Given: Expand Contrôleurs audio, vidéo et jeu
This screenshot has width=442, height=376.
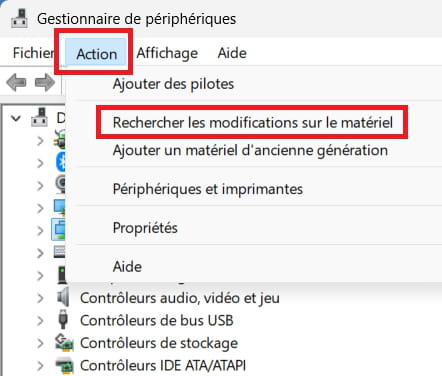Looking at the screenshot, I should click(40, 298).
